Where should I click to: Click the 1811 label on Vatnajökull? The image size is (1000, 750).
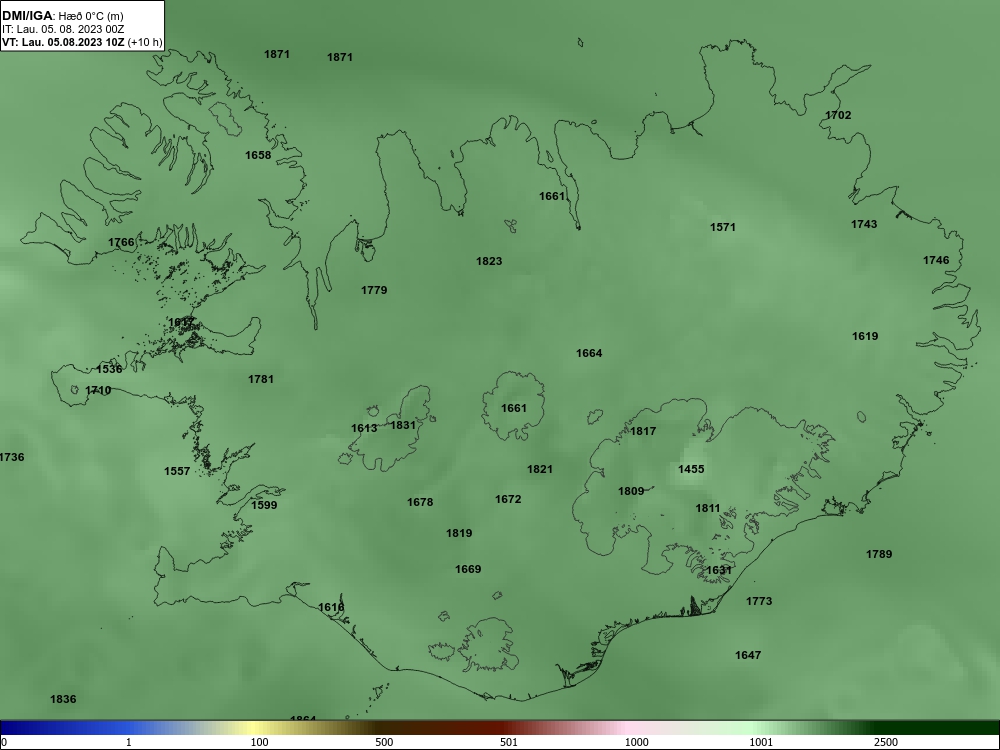pos(707,508)
